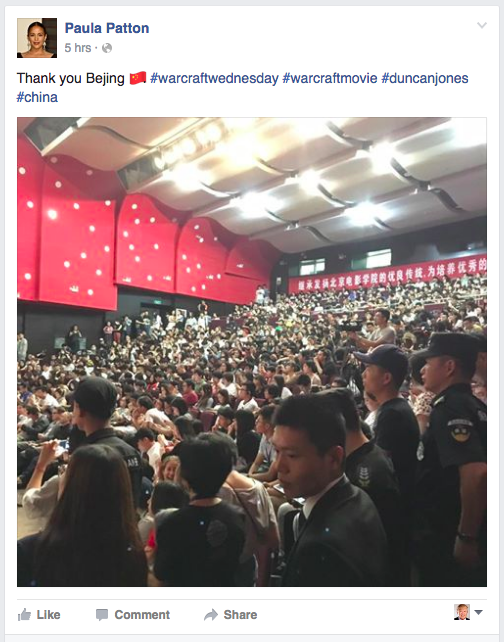
Task: Click the thumbs-up Like icon
Action: pyautogui.click(x=24, y=615)
